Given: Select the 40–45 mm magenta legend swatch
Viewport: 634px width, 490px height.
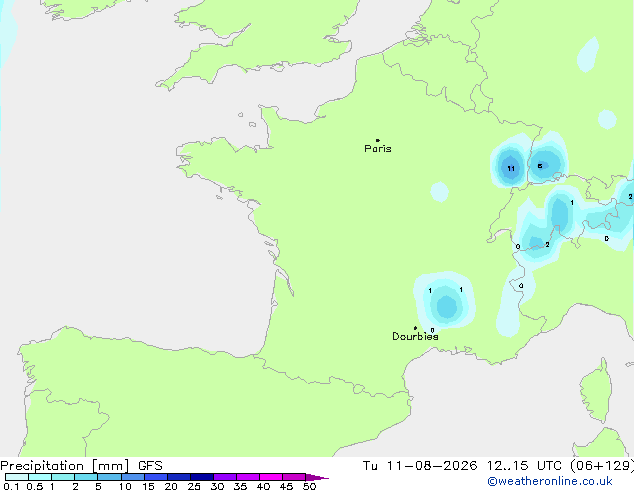Looking at the screenshot, I should [x=271, y=477].
